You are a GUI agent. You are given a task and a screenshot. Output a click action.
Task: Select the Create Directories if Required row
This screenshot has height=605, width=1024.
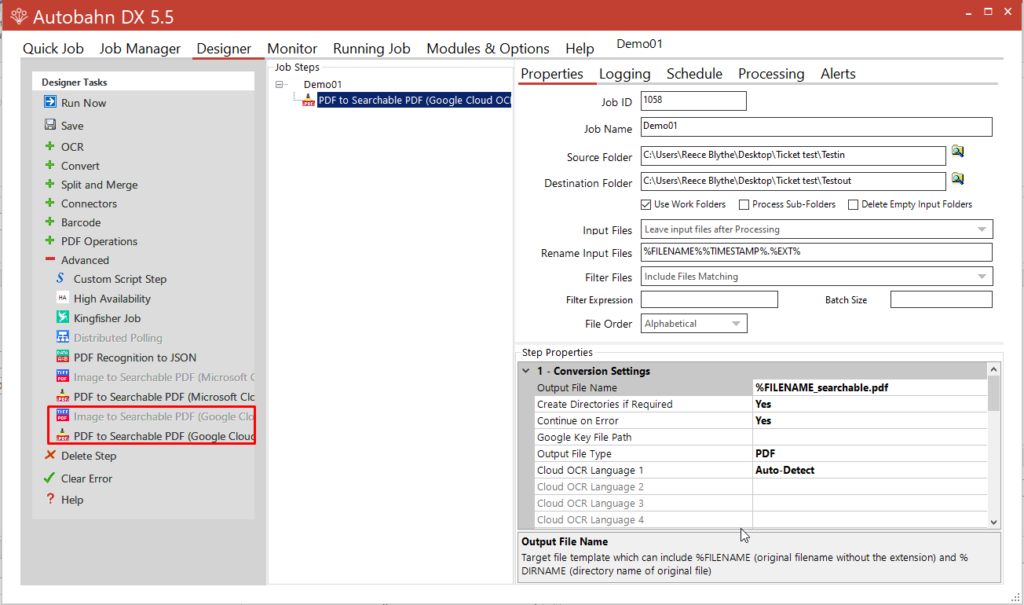point(761,404)
